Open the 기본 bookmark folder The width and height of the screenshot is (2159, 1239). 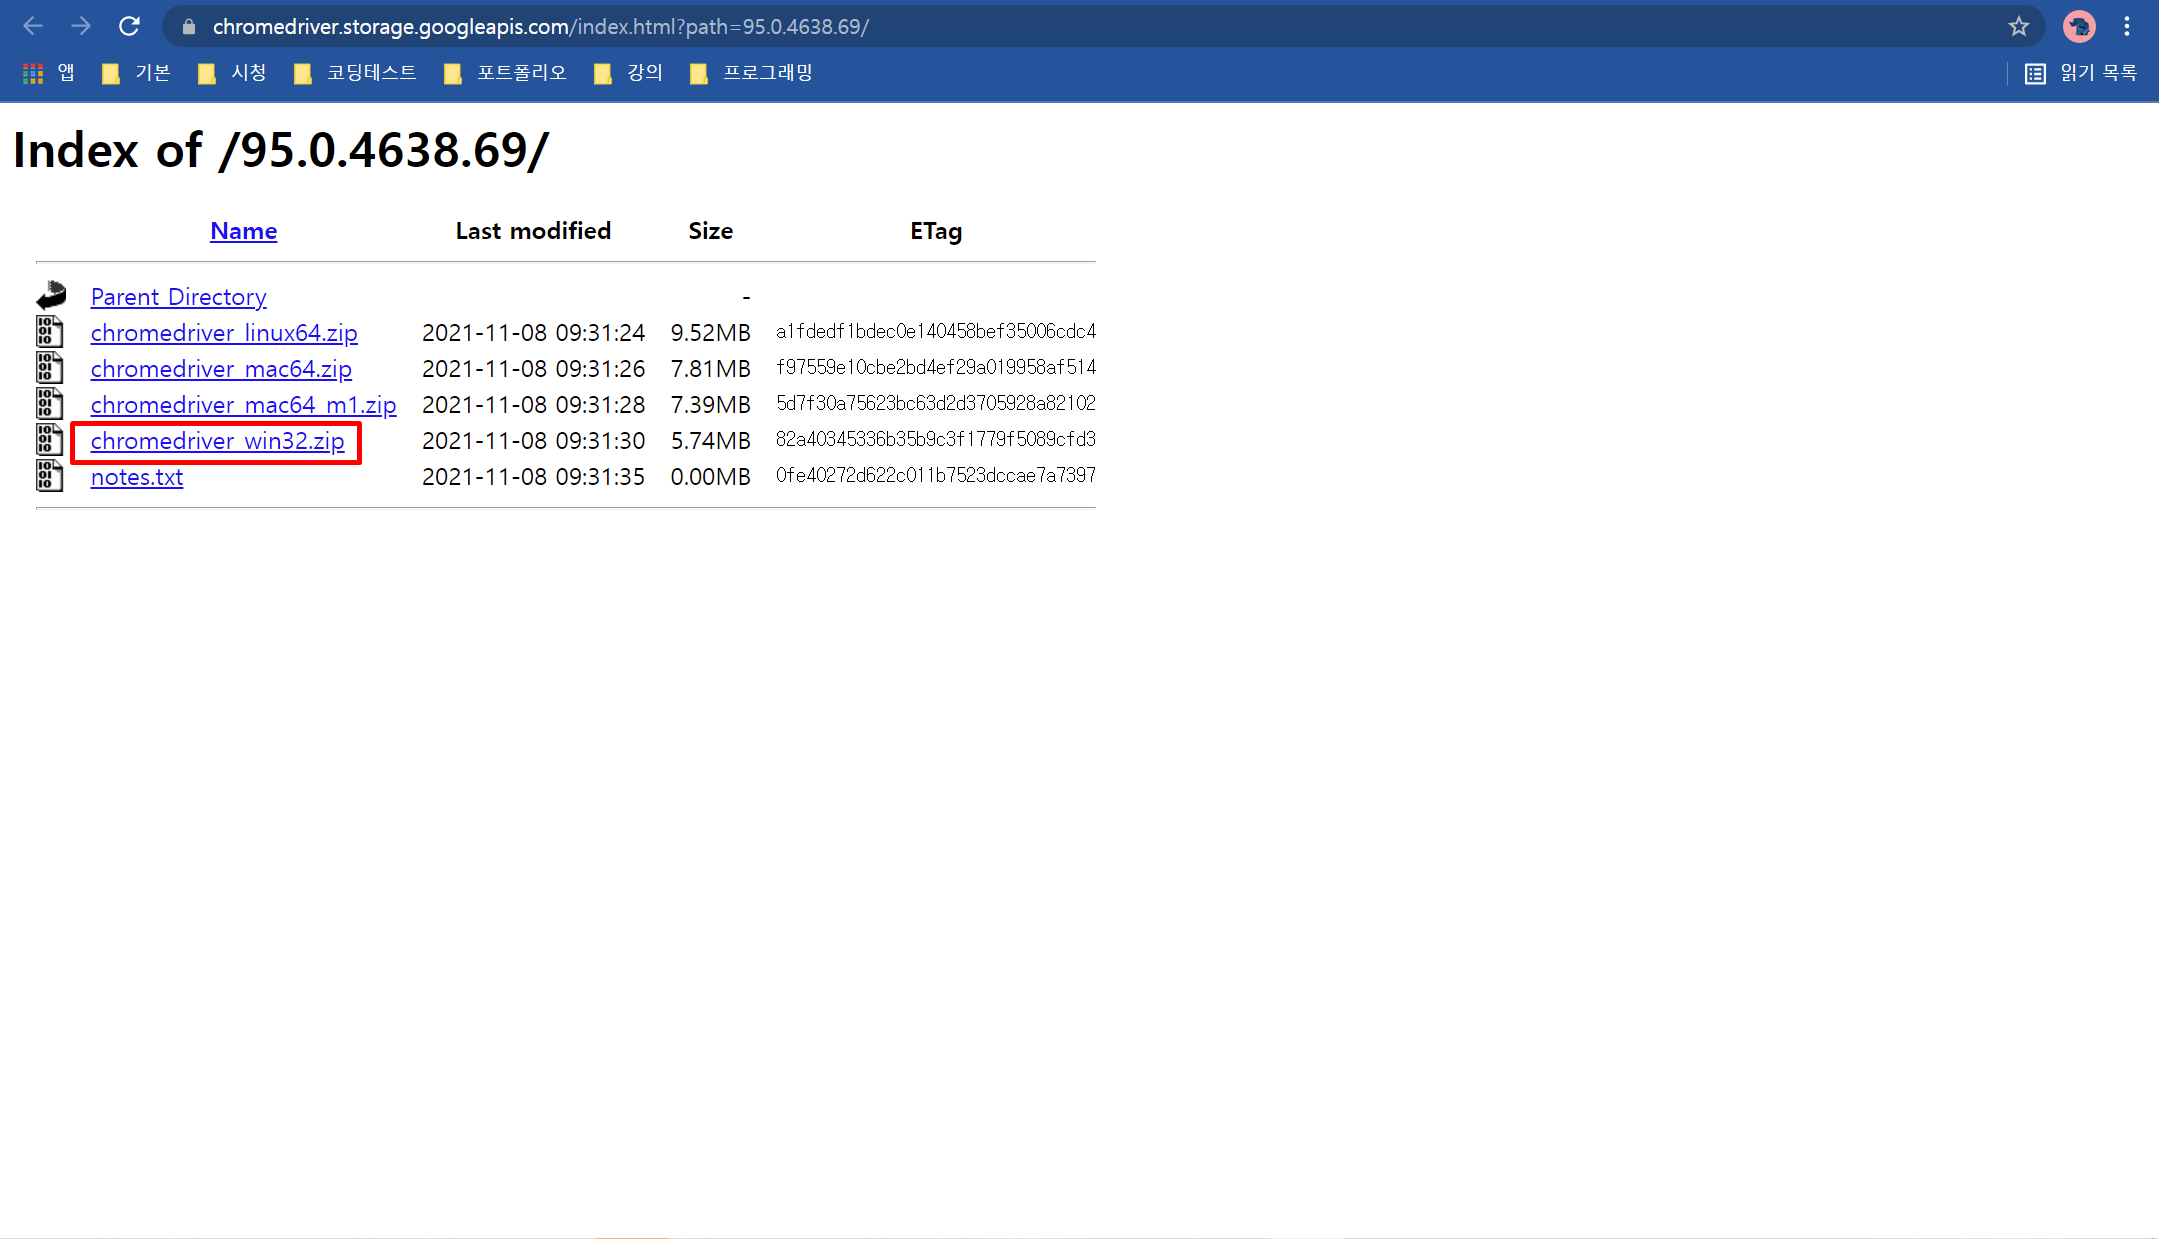click(137, 73)
